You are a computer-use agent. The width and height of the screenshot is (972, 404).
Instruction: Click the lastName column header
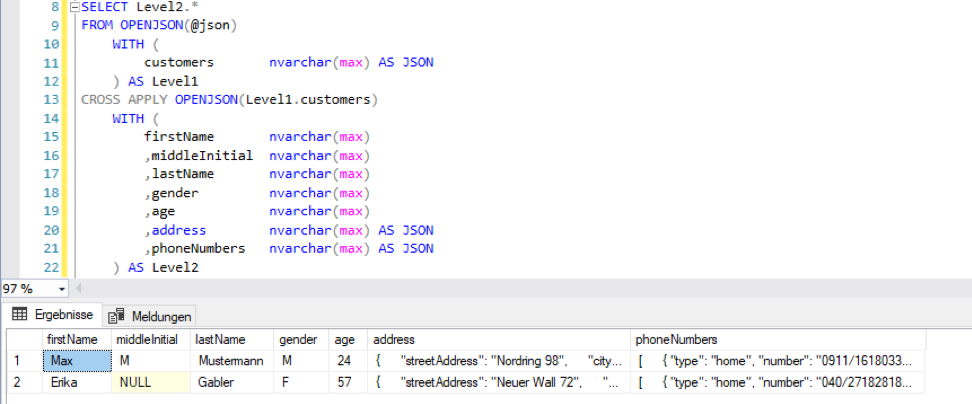click(220, 340)
